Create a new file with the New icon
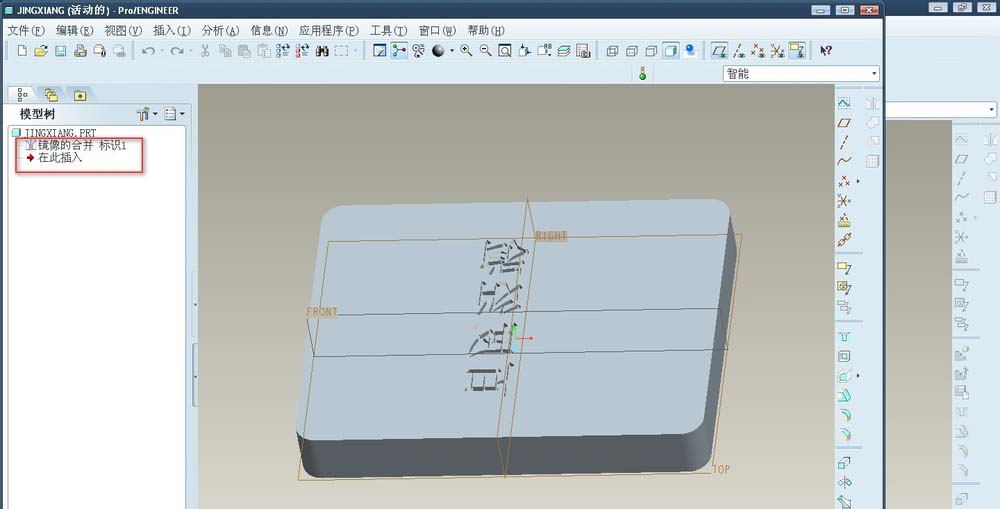Screen dimensions: 1000x509 tap(22, 51)
